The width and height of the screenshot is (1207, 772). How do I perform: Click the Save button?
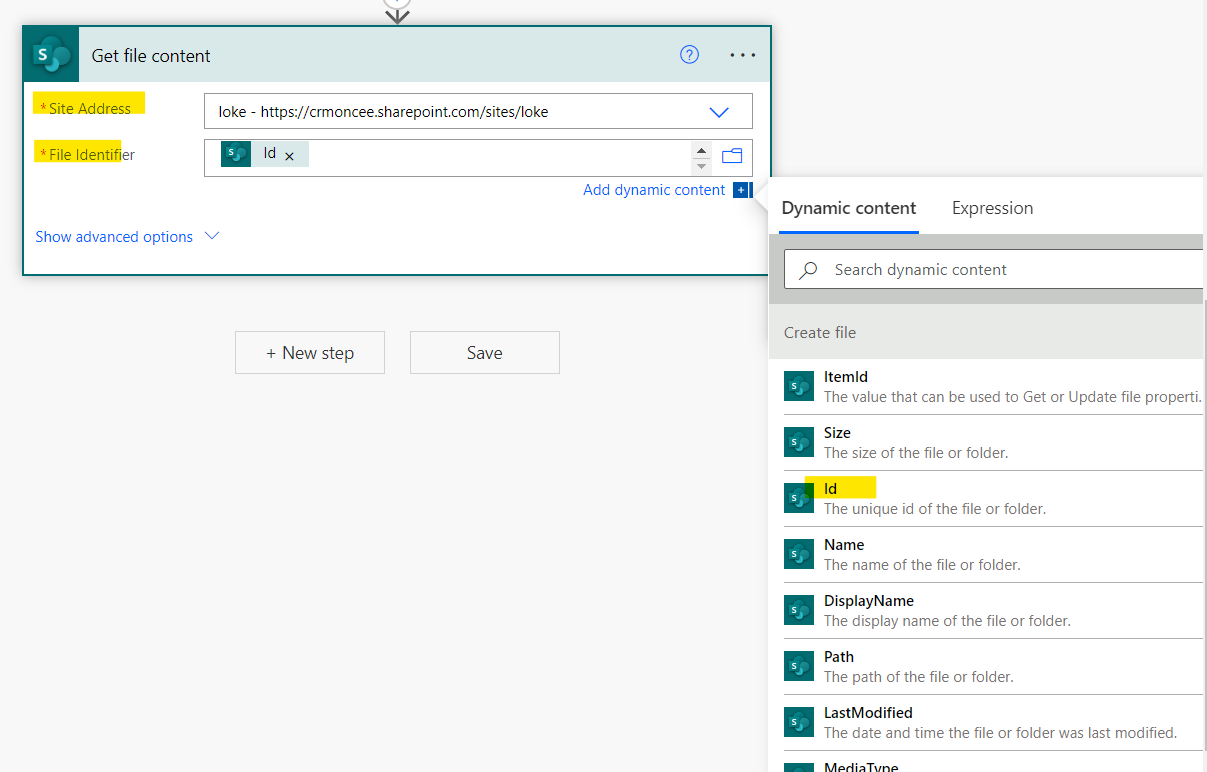coord(485,353)
